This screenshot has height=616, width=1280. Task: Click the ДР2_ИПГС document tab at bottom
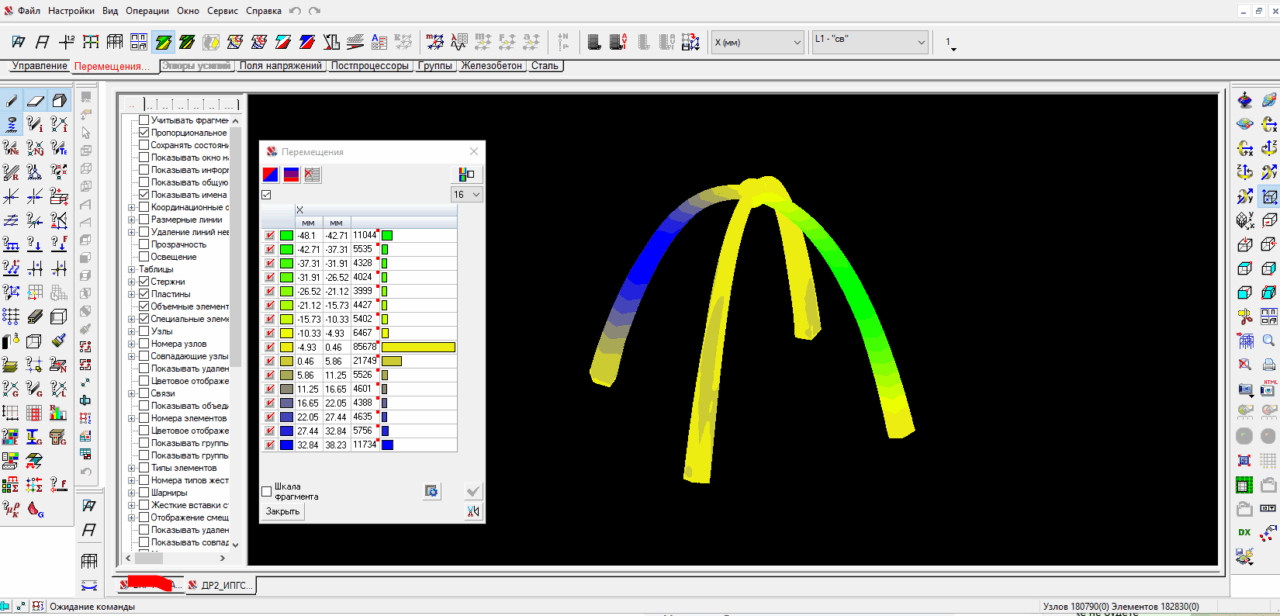(x=219, y=585)
